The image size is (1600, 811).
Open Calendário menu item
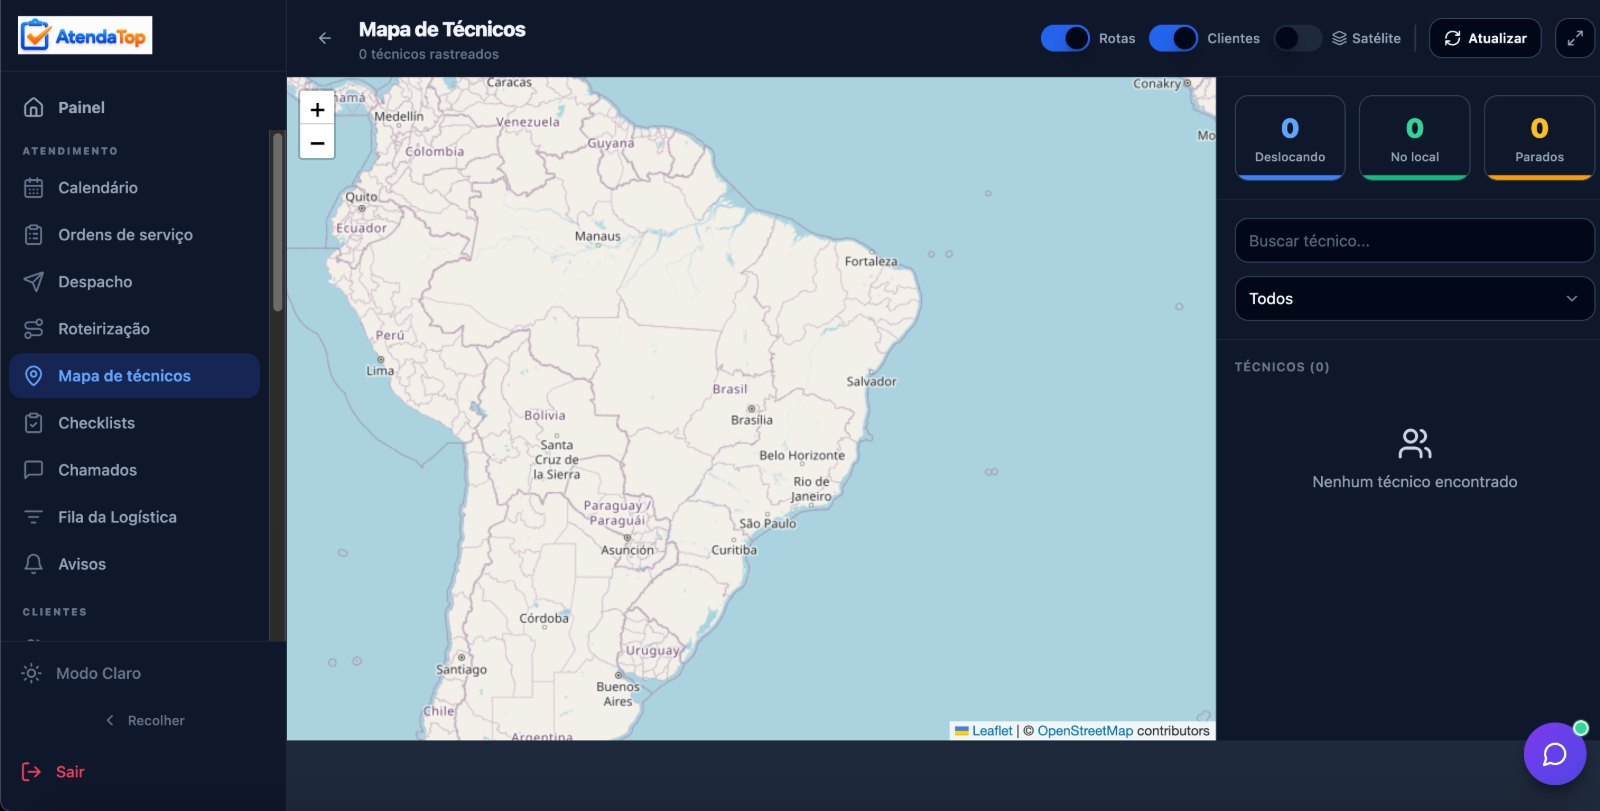tap(134, 187)
